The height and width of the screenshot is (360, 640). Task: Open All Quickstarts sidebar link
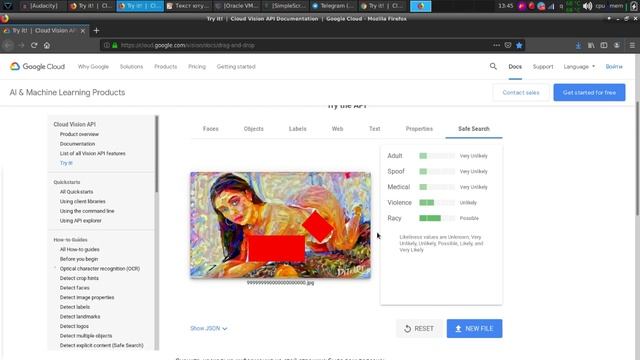tap(76, 192)
